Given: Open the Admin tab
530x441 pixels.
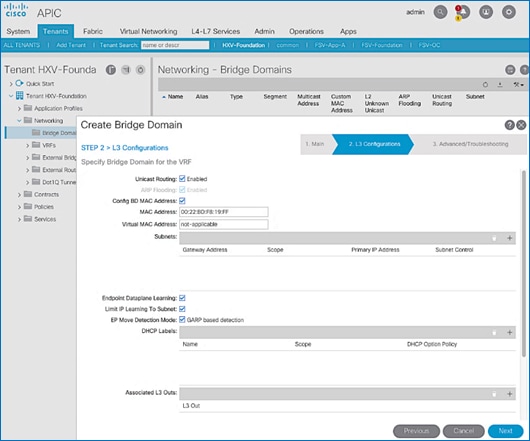Looking at the screenshot, I should tap(264, 31).
